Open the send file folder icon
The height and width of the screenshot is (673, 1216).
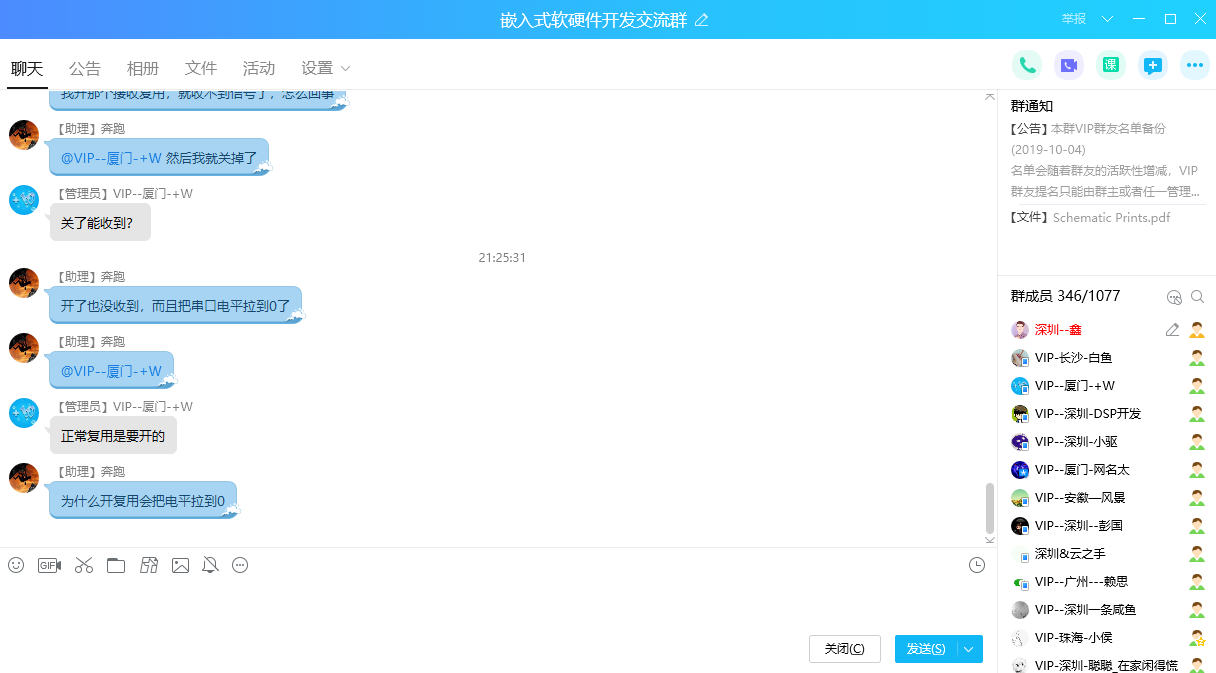coord(115,565)
